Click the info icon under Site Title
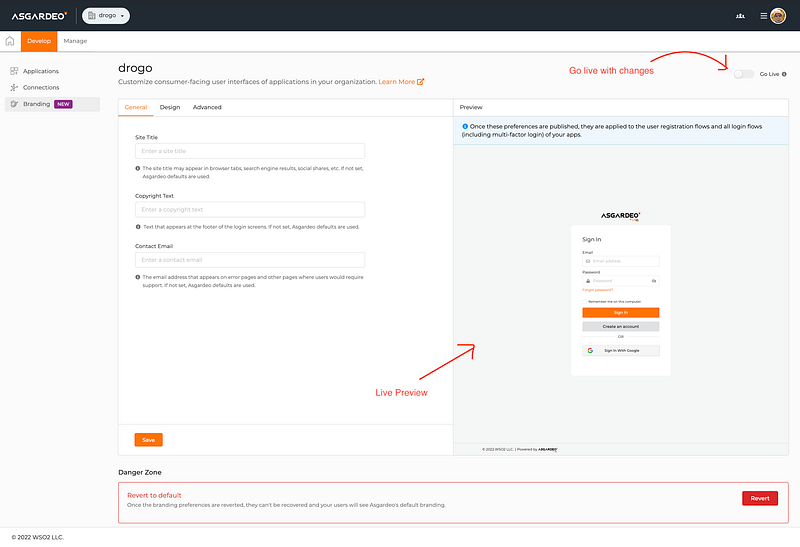The image size is (800, 547). click(138, 168)
